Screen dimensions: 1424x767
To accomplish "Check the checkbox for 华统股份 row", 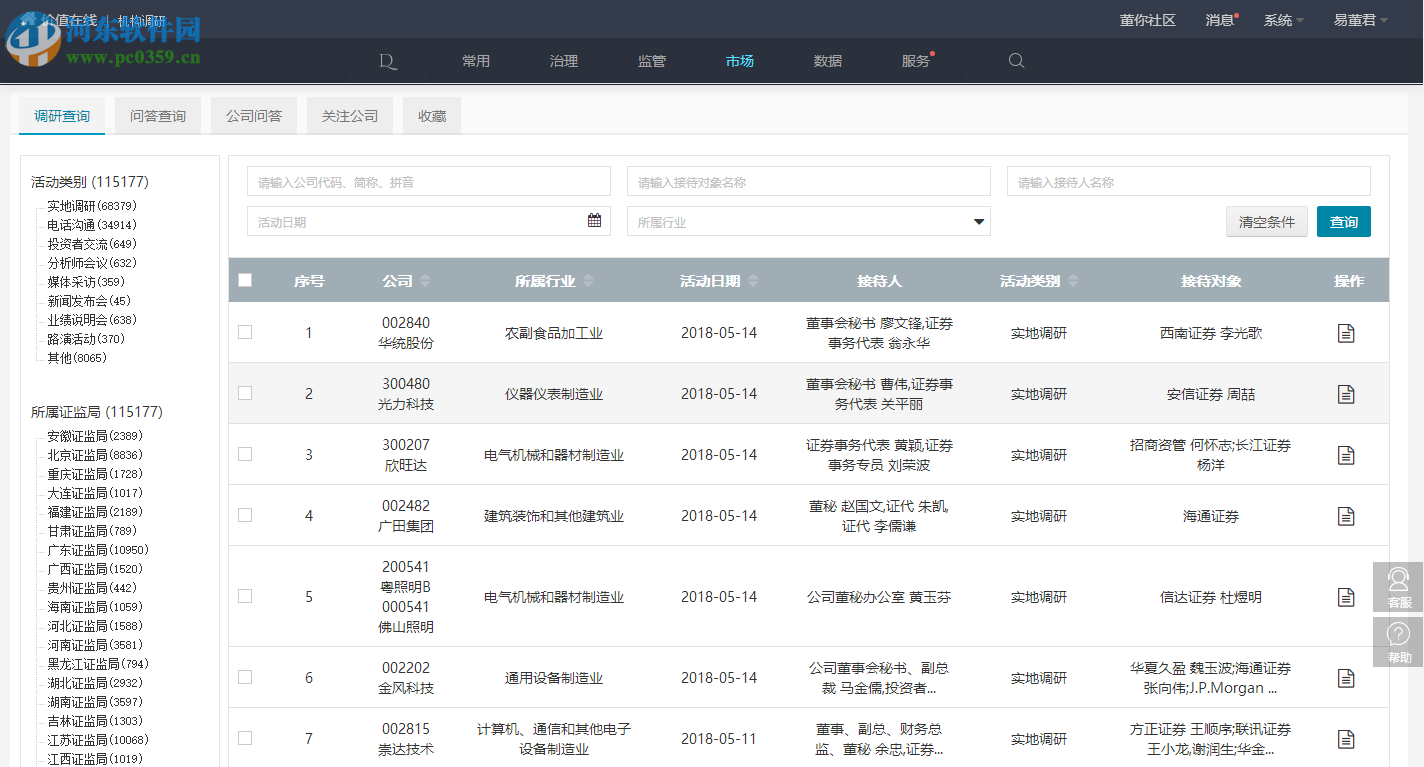I will [x=245, y=332].
